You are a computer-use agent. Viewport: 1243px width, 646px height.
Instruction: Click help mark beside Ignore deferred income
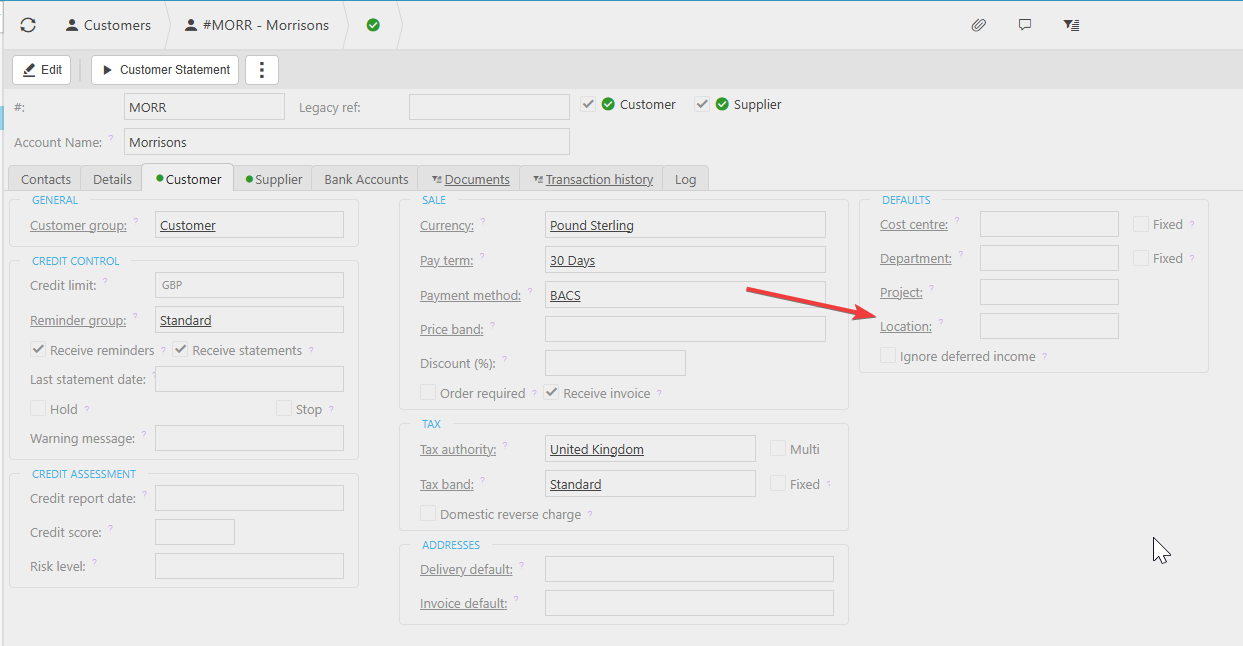[x=1045, y=356]
